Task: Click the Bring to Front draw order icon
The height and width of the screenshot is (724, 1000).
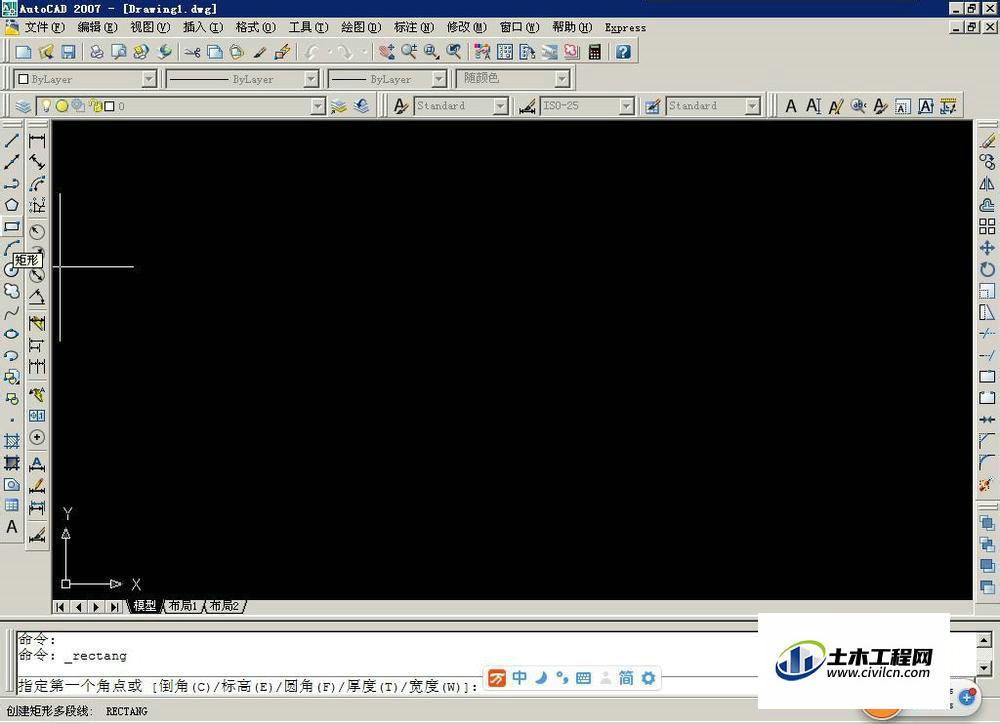Action: coord(987,524)
